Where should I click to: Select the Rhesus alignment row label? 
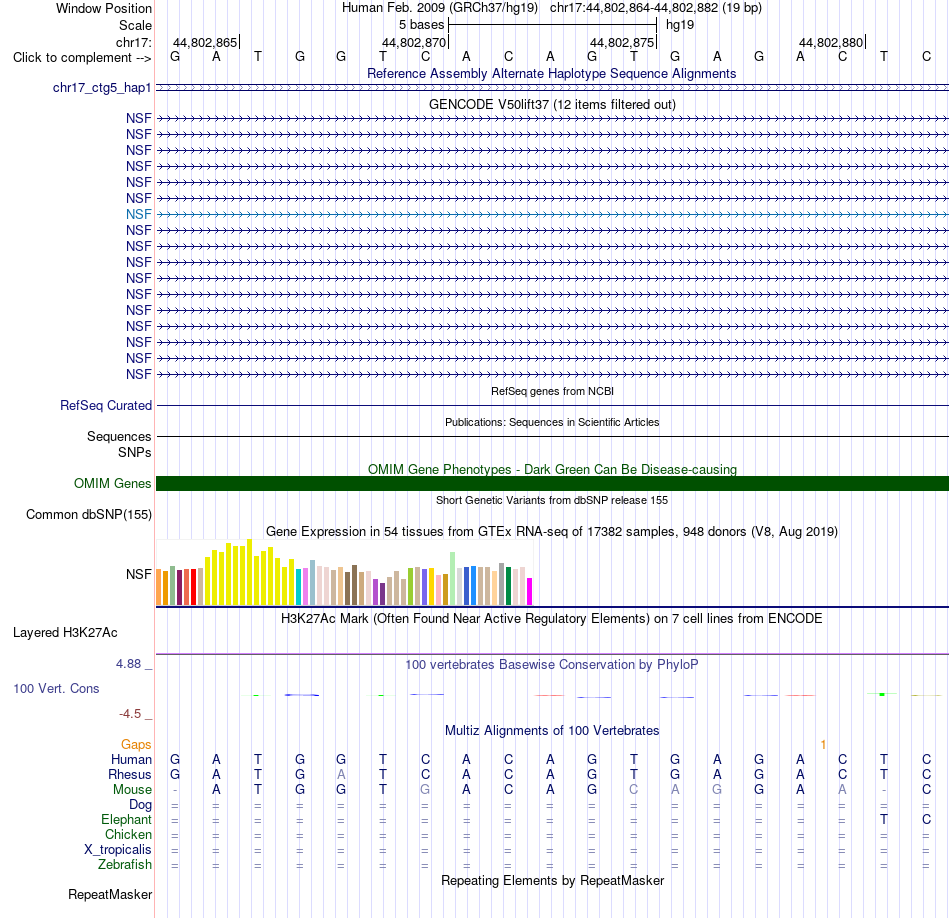[130, 775]
